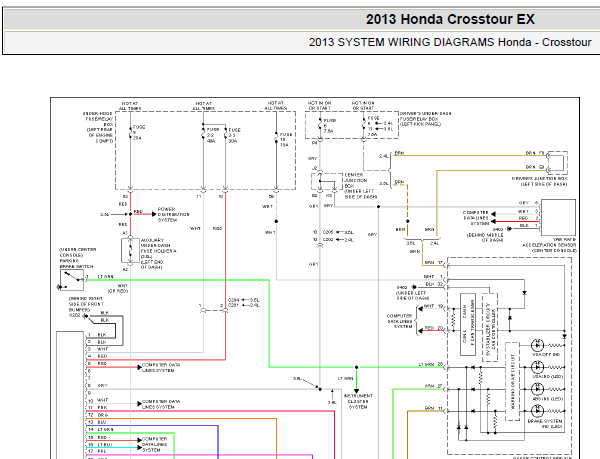
Task: Click the "AUXILIARY UNDER-DASH FUSE HOLDER A" label
Action: pyautogui.click(x=158, y=246)
